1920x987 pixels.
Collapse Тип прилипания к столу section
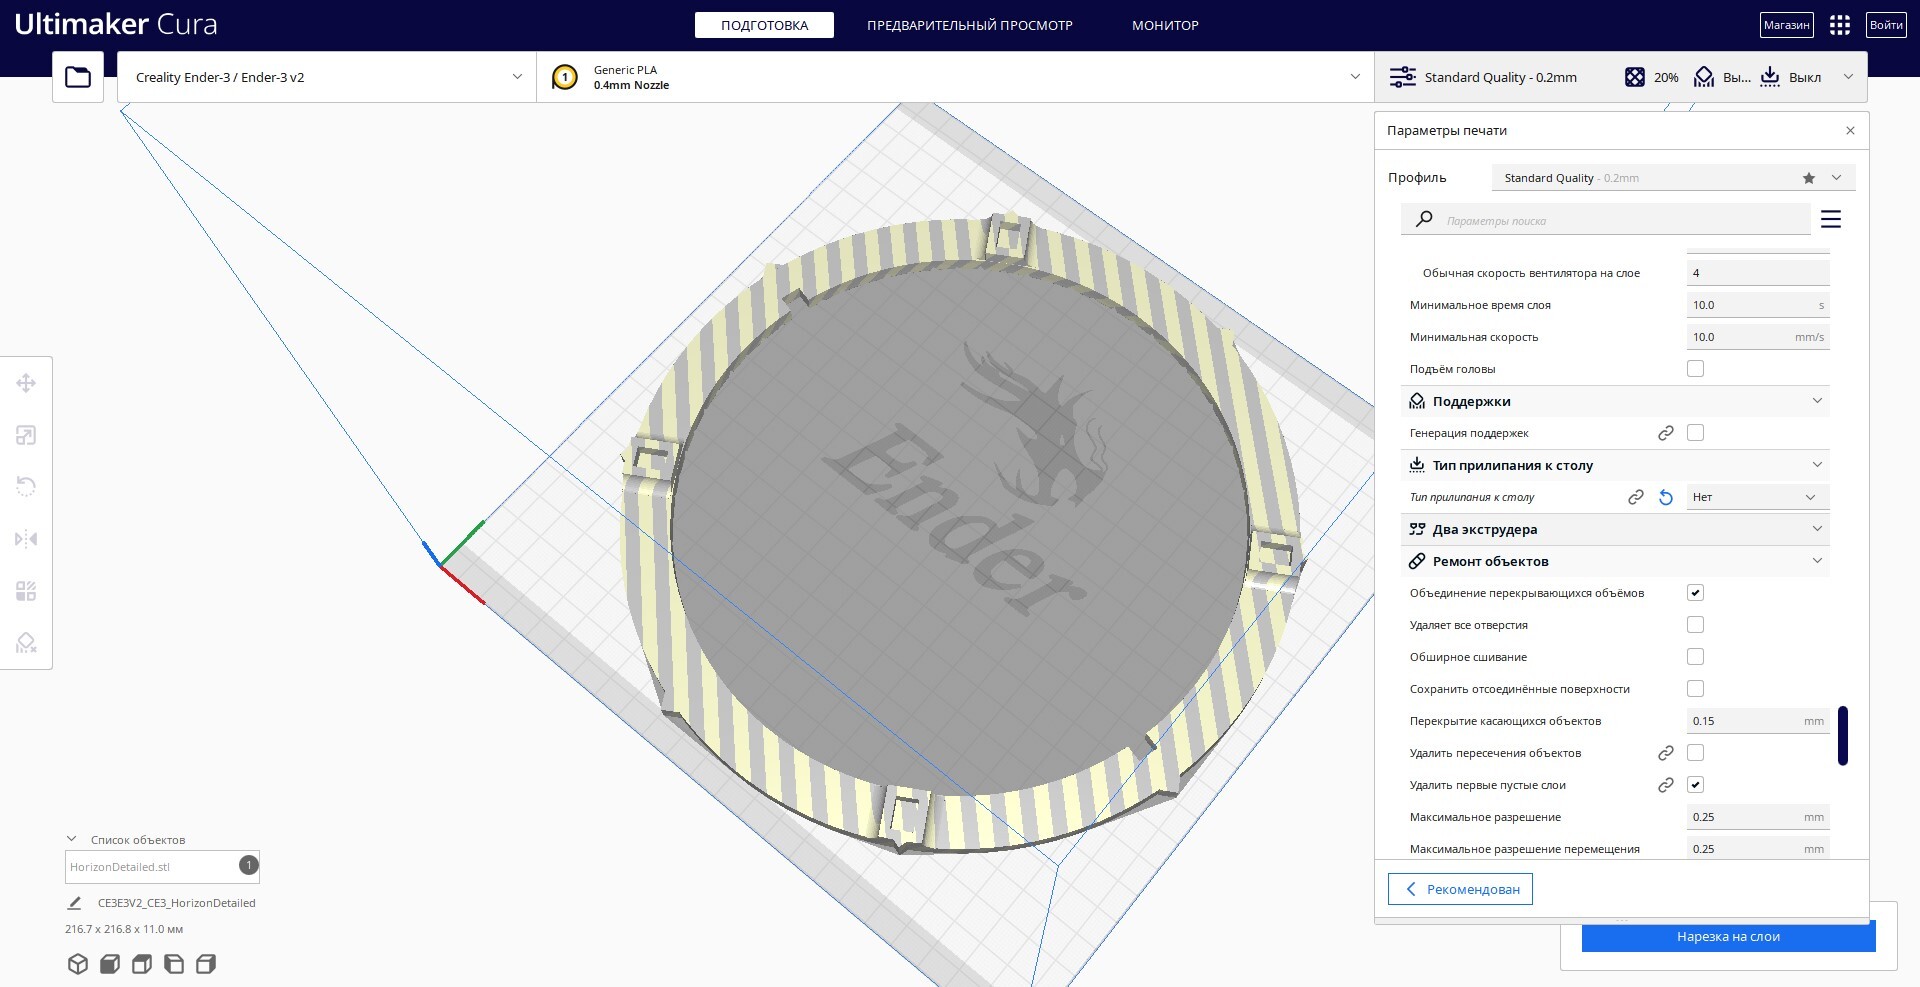click(1615, 465)
